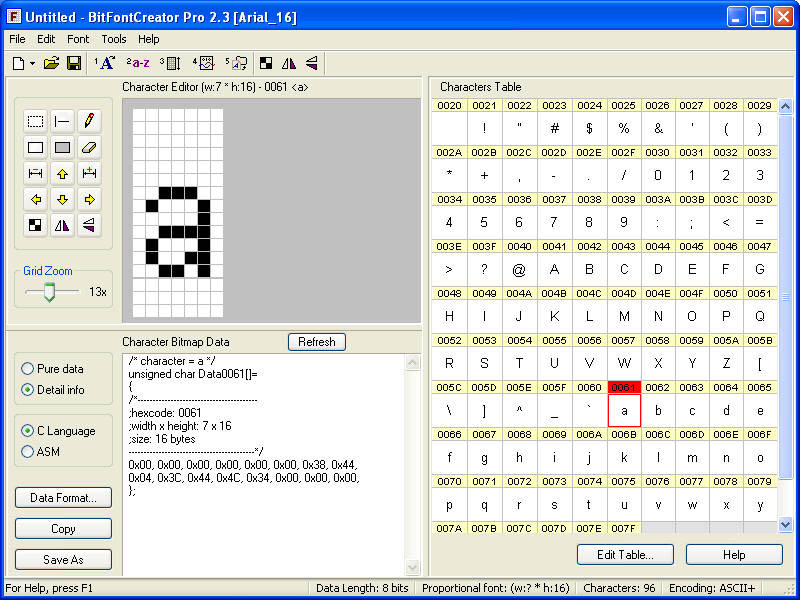The width and height of the screenshot is (800, 600).
Task: Shift the glyph up with the up arrow tool
Action: pyautogui.click(x=61, y=173)
